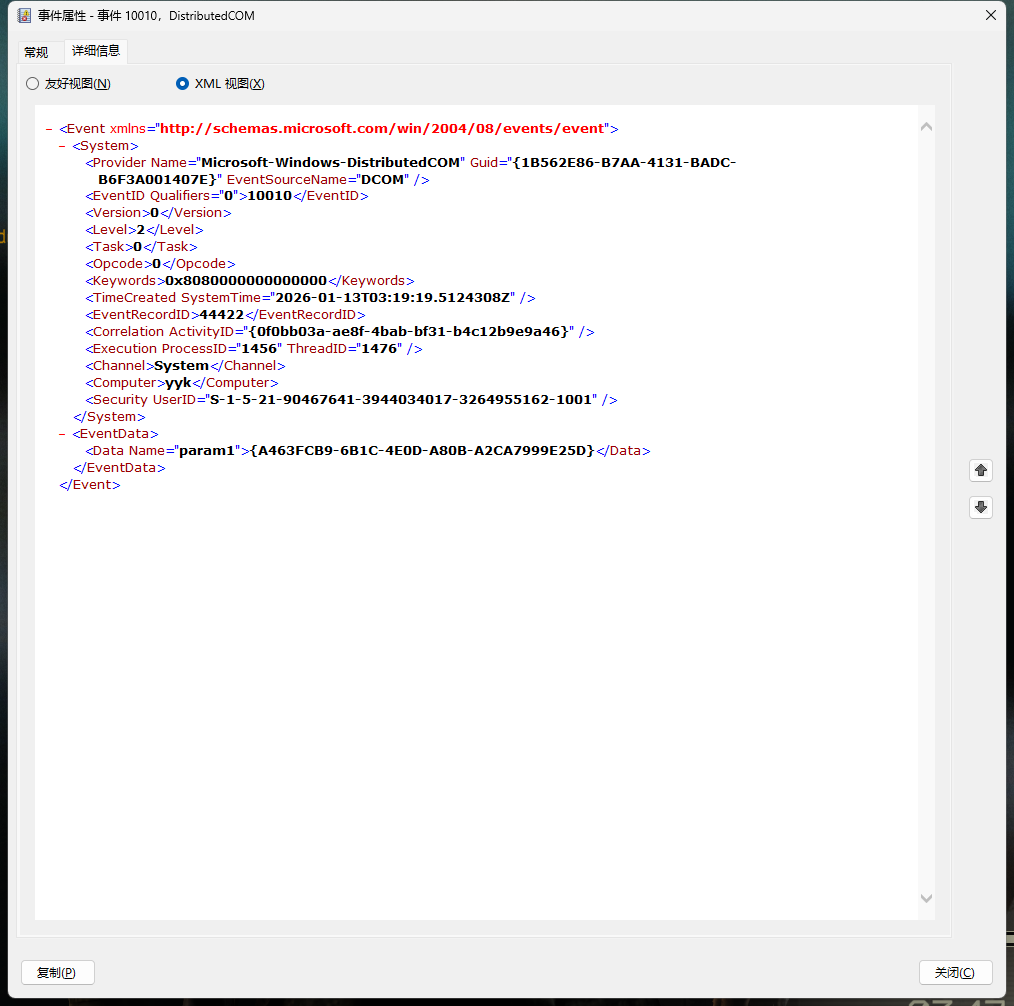Click the Channel value System
Image resolution: width=1014 pixels, height=1006 pixels.
point(181,365)
